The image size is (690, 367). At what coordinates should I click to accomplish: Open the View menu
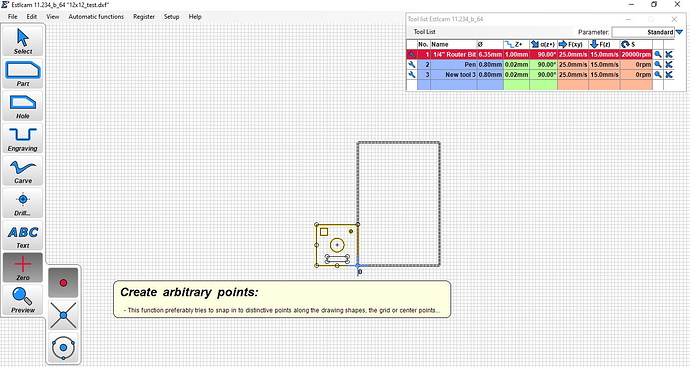(53, 17)
